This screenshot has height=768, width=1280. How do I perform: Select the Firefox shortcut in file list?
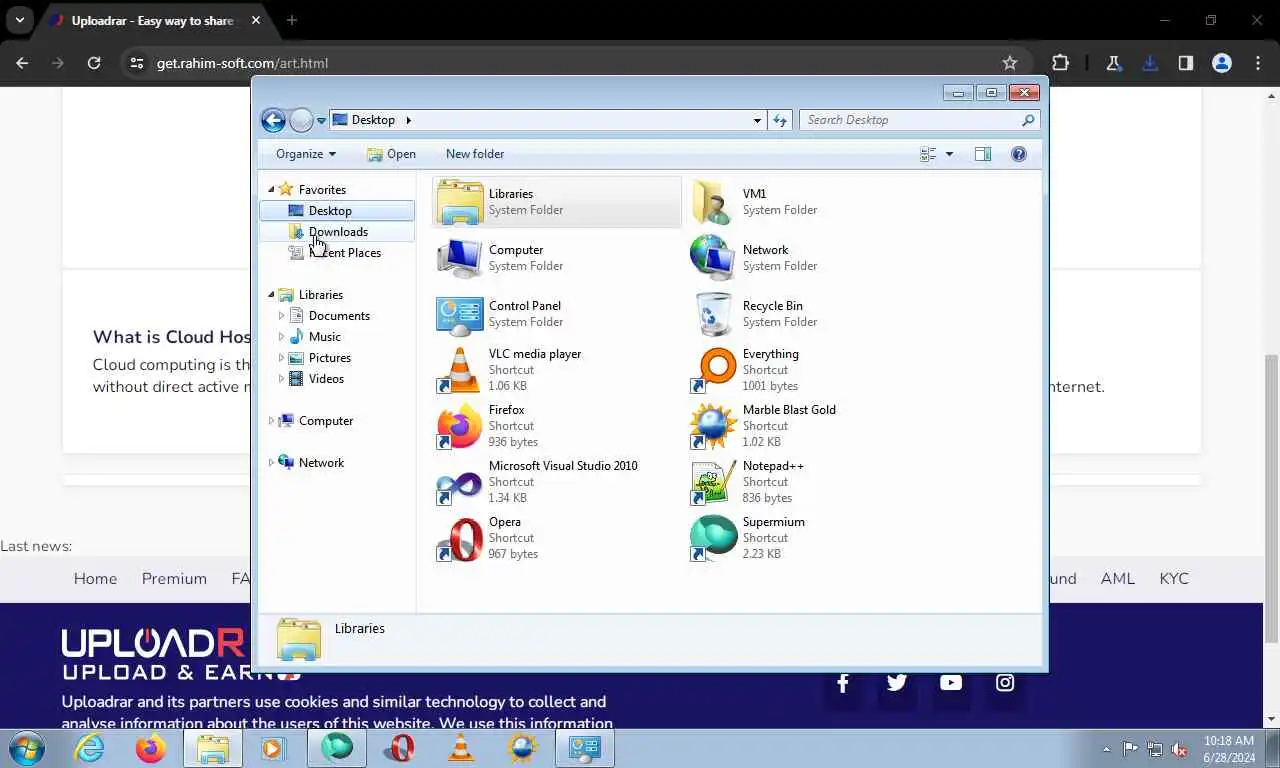(x=460, y=426)
